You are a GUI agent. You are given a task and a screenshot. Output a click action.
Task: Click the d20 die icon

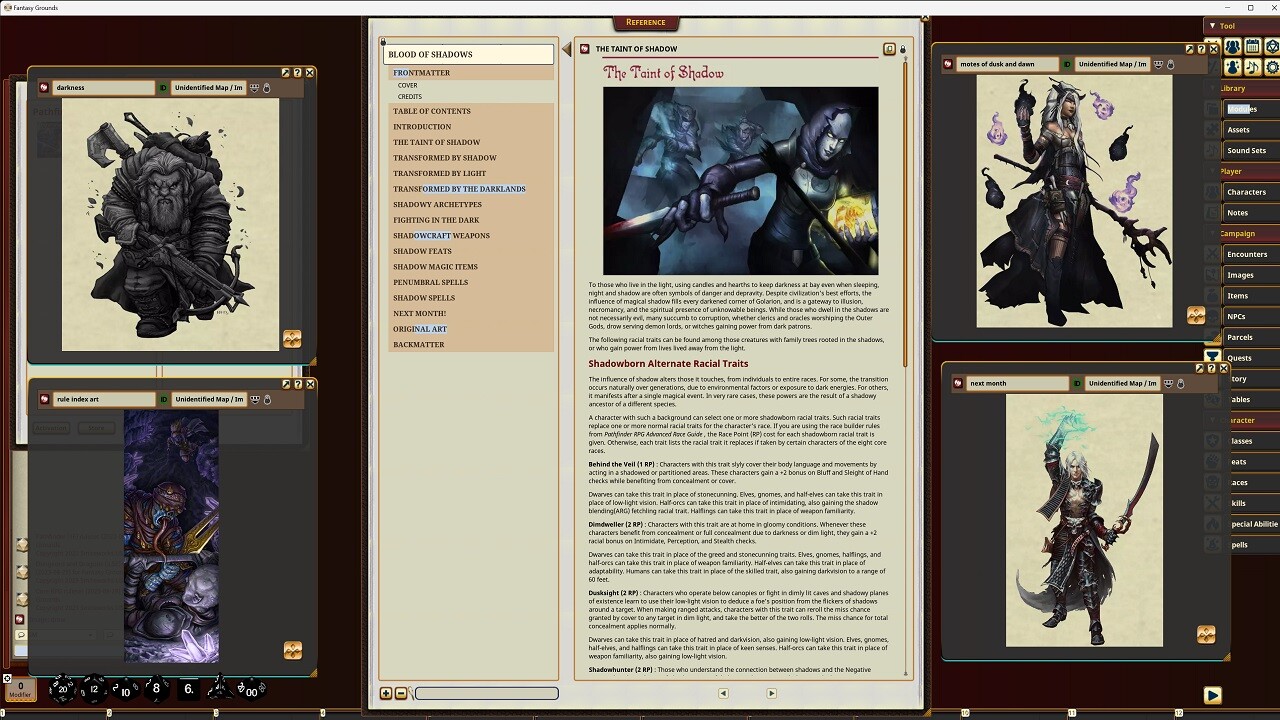[62, 688]
